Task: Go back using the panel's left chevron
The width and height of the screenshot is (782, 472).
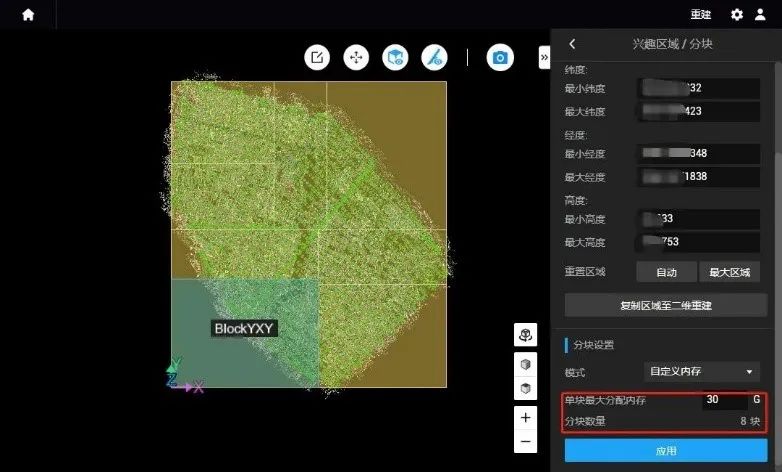Action: (572, 44)
